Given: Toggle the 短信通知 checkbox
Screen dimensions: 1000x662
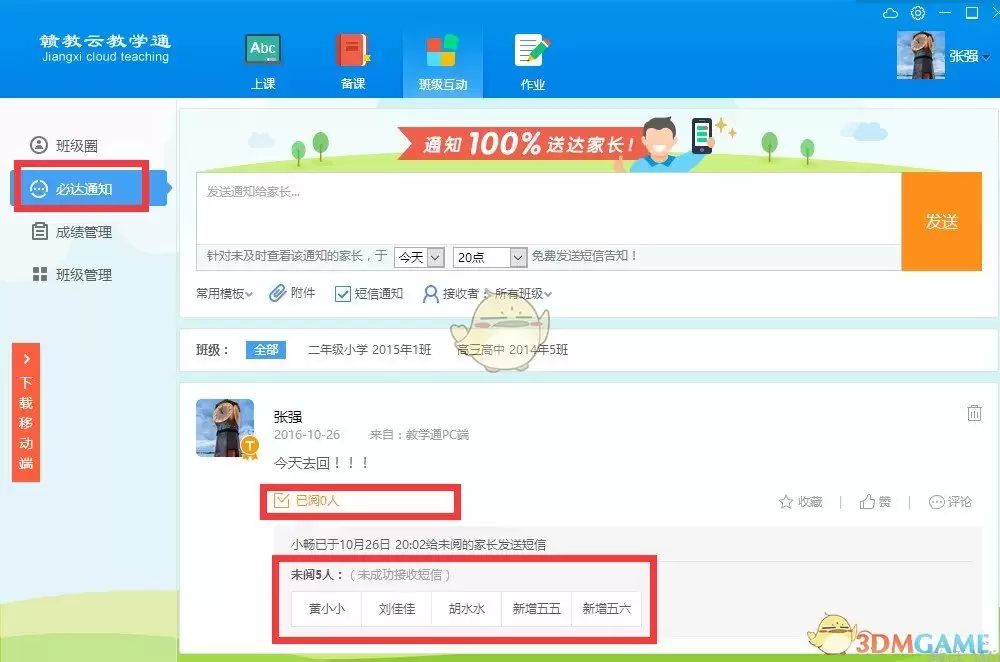Looking at the screenshot, I should point(343,294).
